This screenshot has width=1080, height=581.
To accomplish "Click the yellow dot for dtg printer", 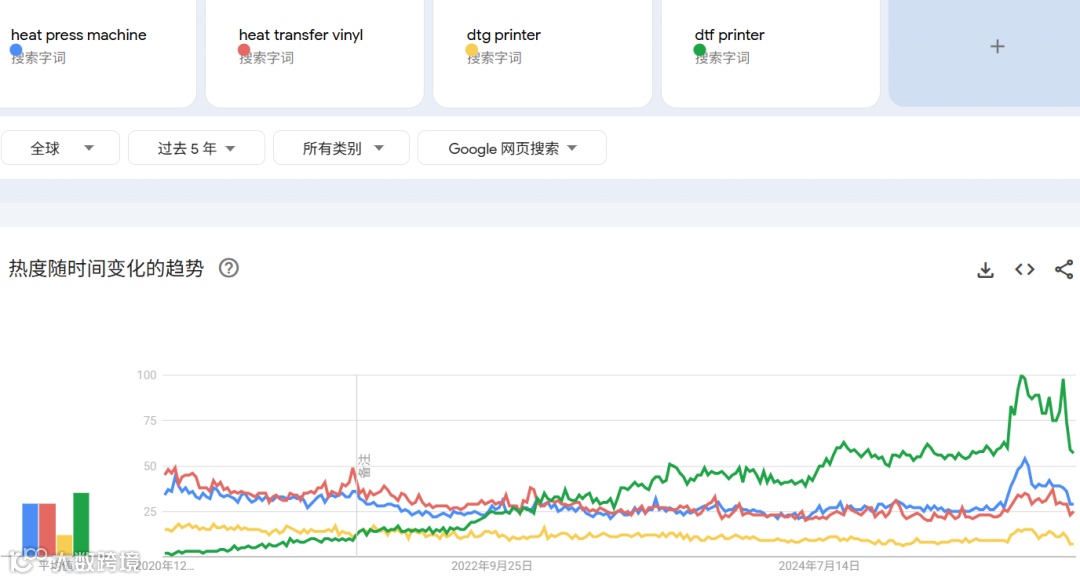I will click(x=472, y=50).
